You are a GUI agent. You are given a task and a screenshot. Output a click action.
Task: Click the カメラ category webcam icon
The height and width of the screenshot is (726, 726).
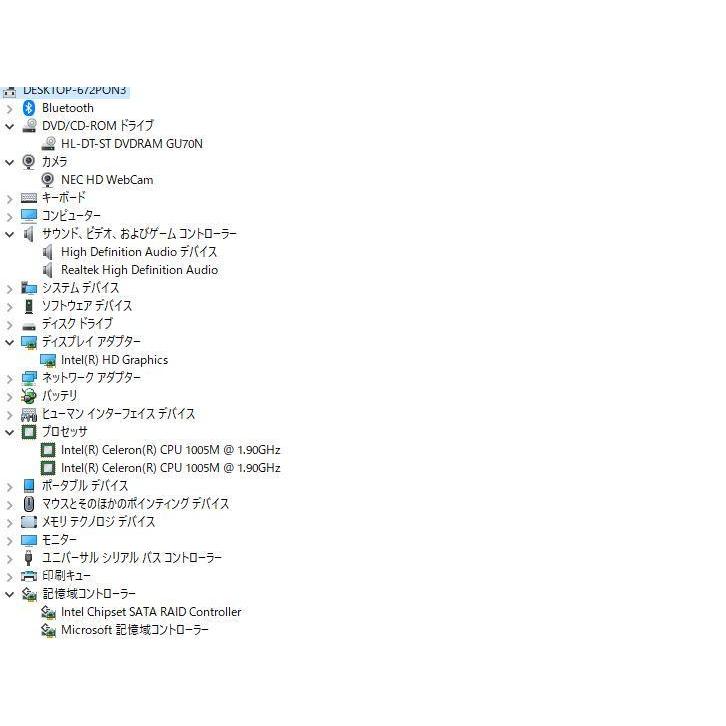[29, 162]
